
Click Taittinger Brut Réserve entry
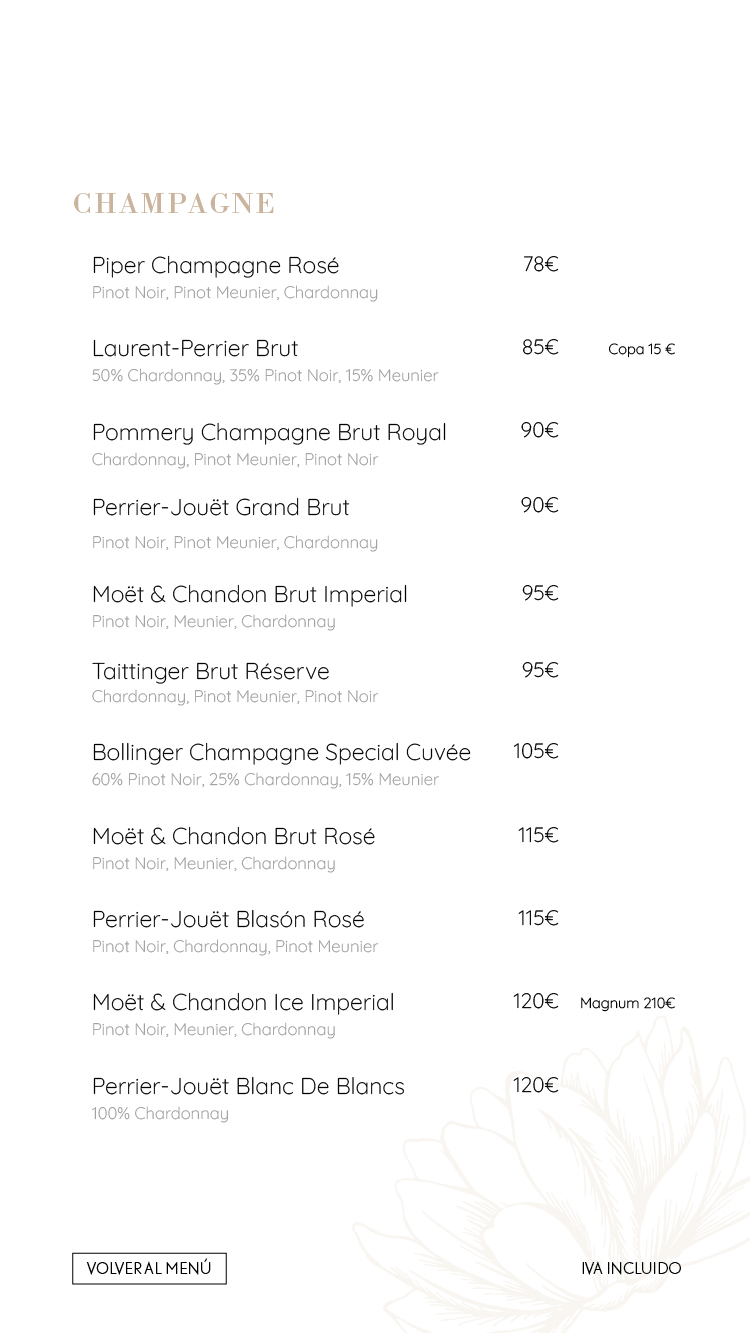tap(211, 671)
